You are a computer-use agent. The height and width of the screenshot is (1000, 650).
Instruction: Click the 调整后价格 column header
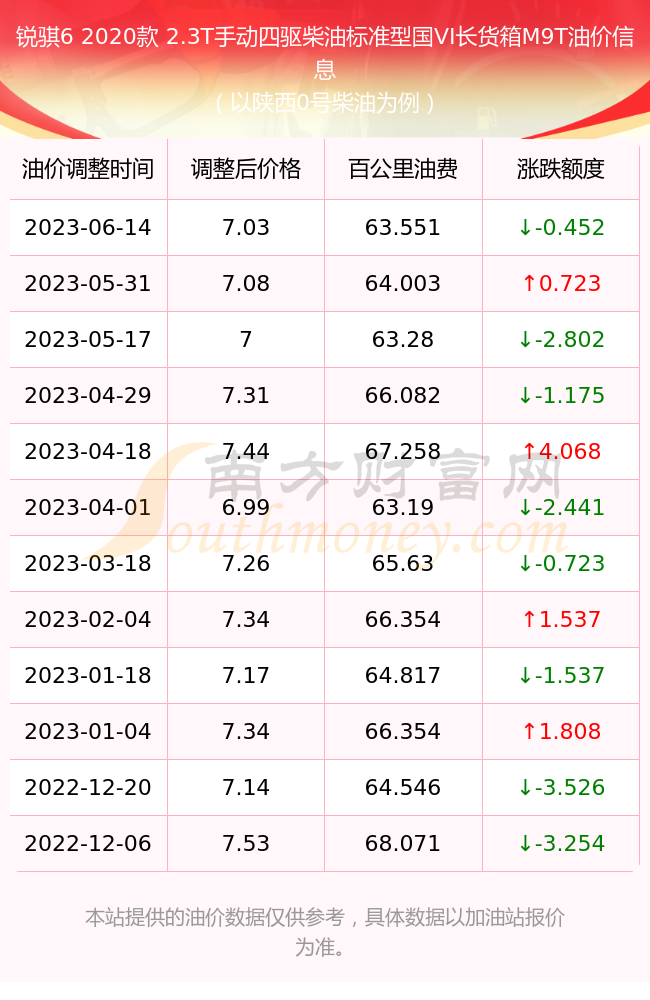coord(246,169)
